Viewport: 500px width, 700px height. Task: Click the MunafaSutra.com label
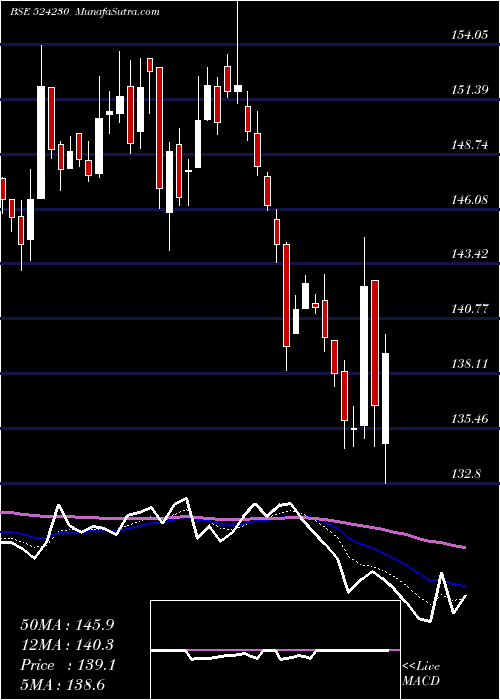pyautogui.click(x=118, y=12)
